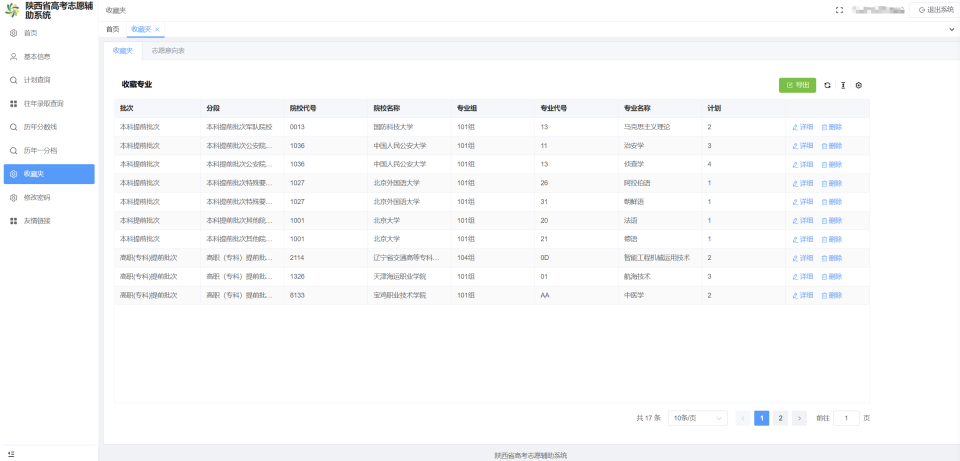Go to previous page arrow
The width and height of the screenshot is (960, 461).
(x=743, y=418)
